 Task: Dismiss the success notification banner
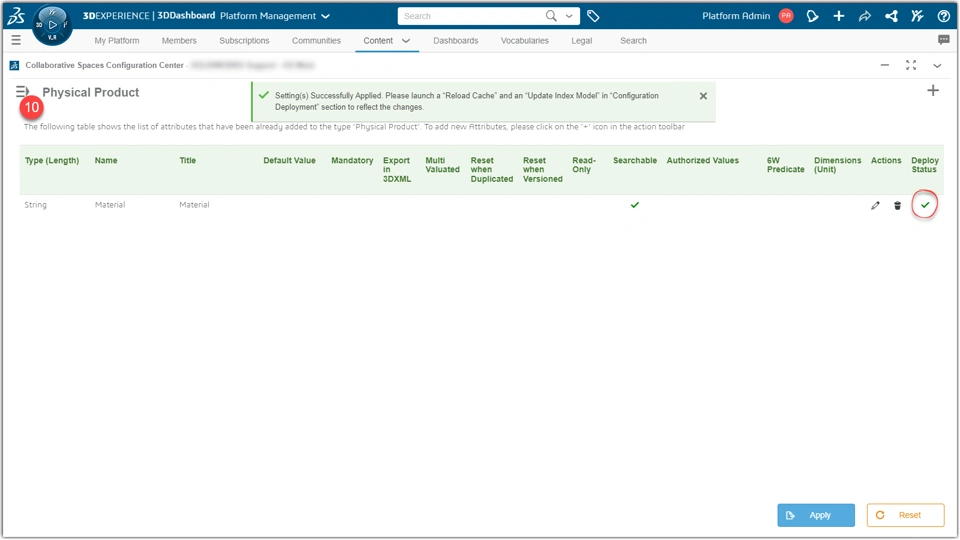point(703,96)
